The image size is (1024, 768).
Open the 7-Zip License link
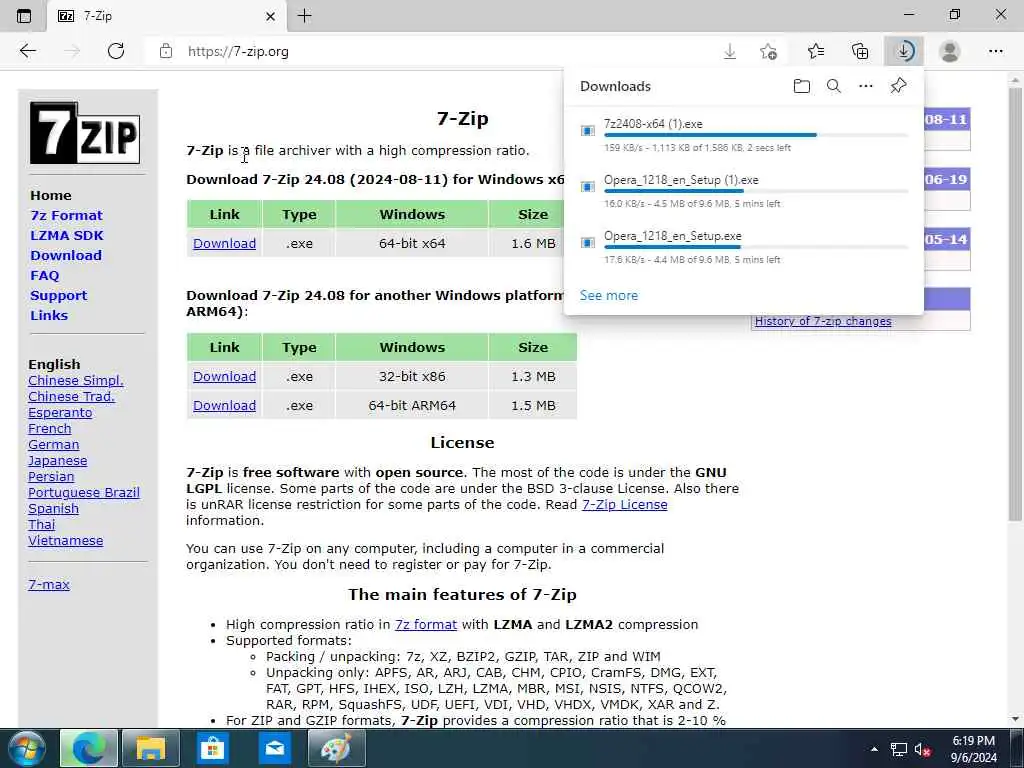(x=624, y=505)
